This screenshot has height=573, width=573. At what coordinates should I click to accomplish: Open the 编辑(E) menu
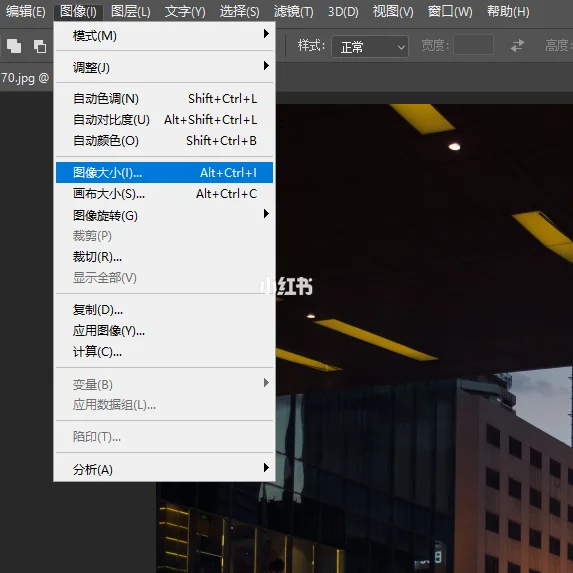tap(26, 12)
